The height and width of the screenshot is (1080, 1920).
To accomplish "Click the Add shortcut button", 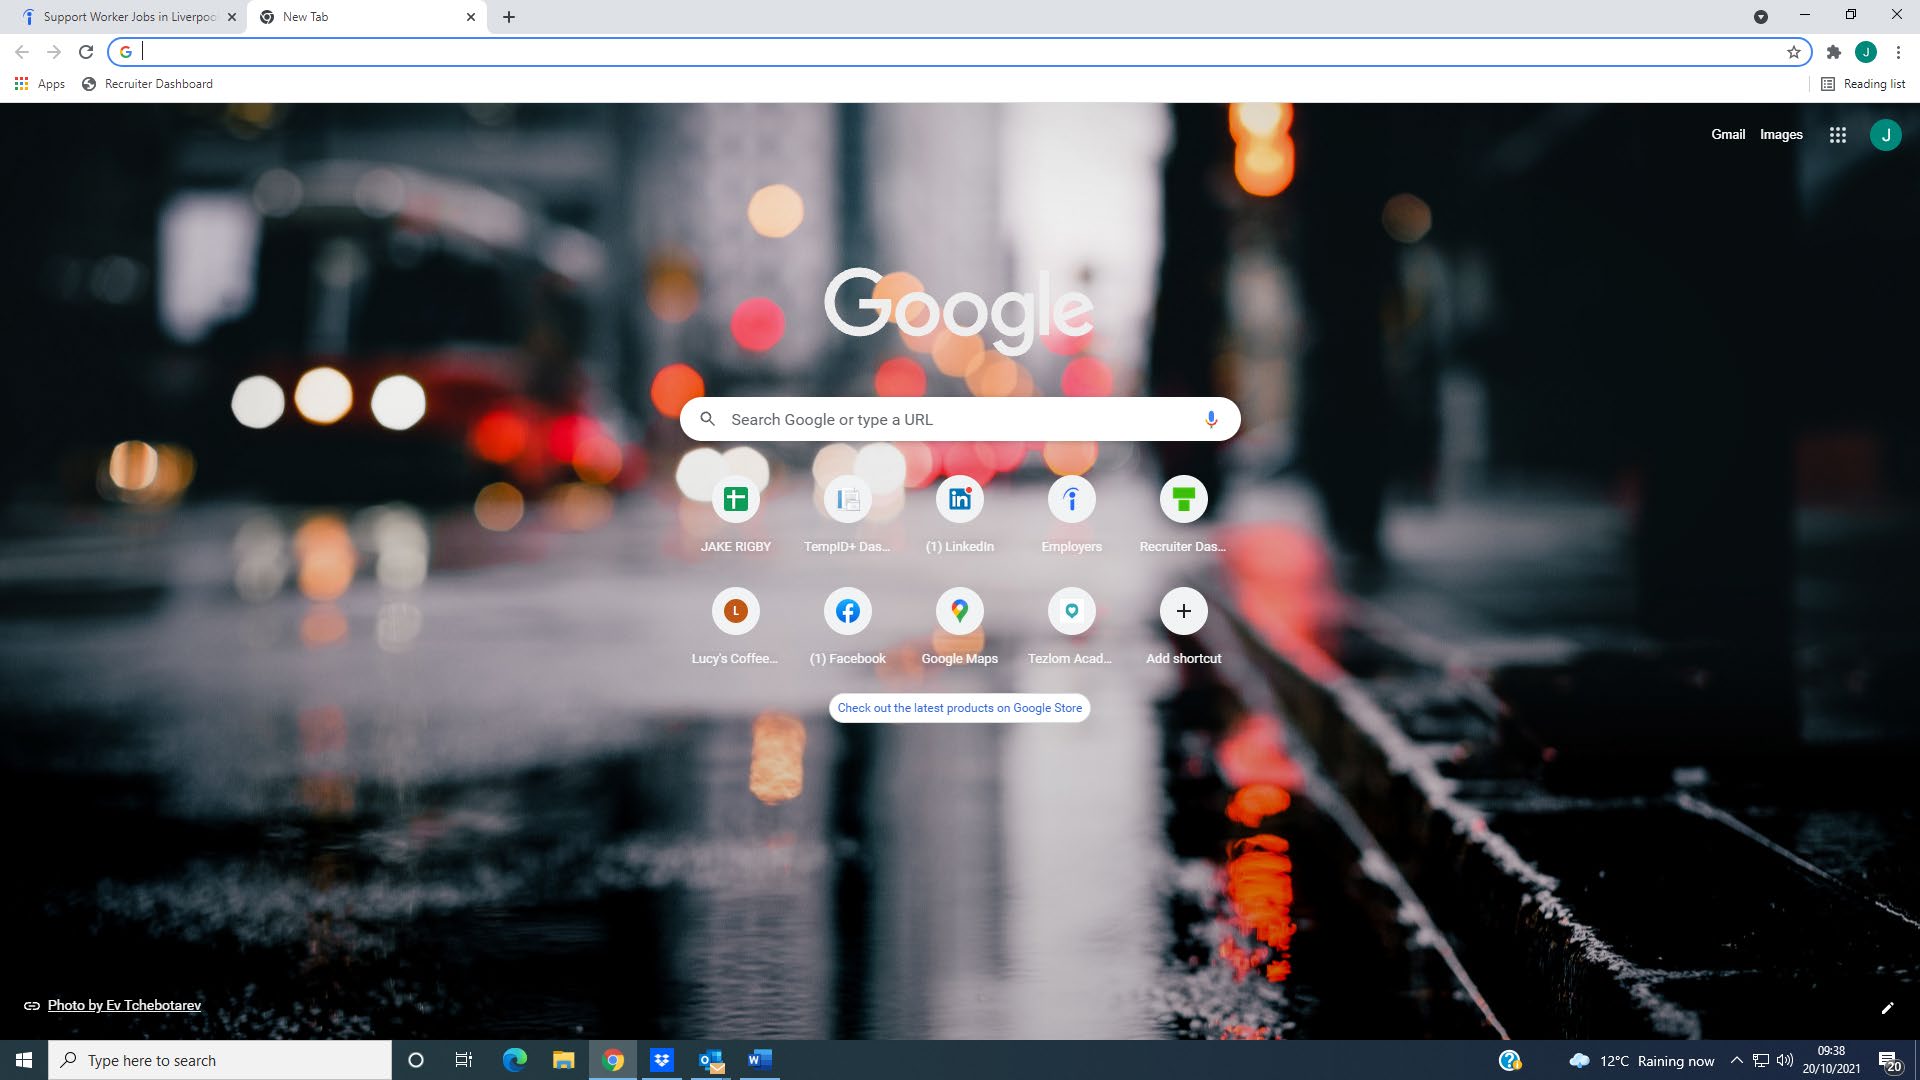I will [1183, 612].
